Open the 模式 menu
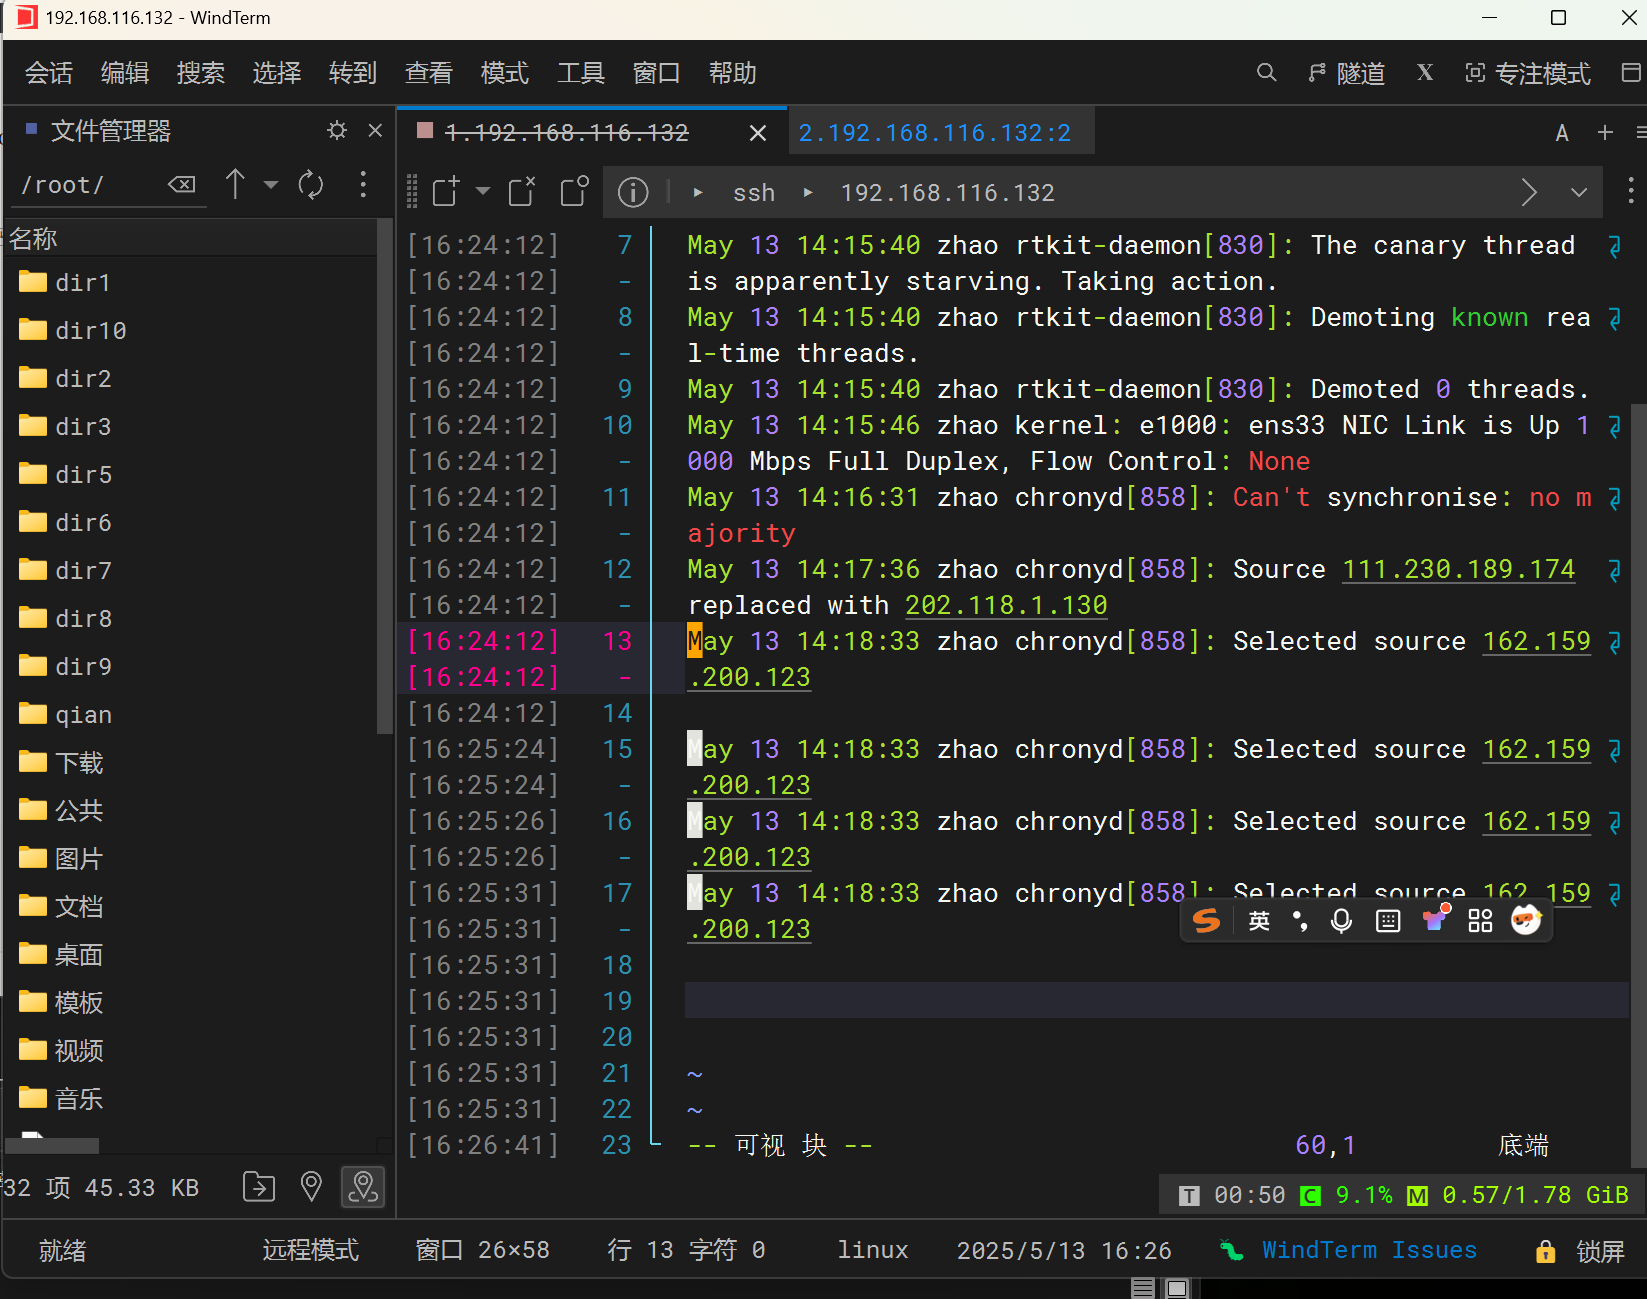 [504, 73]
